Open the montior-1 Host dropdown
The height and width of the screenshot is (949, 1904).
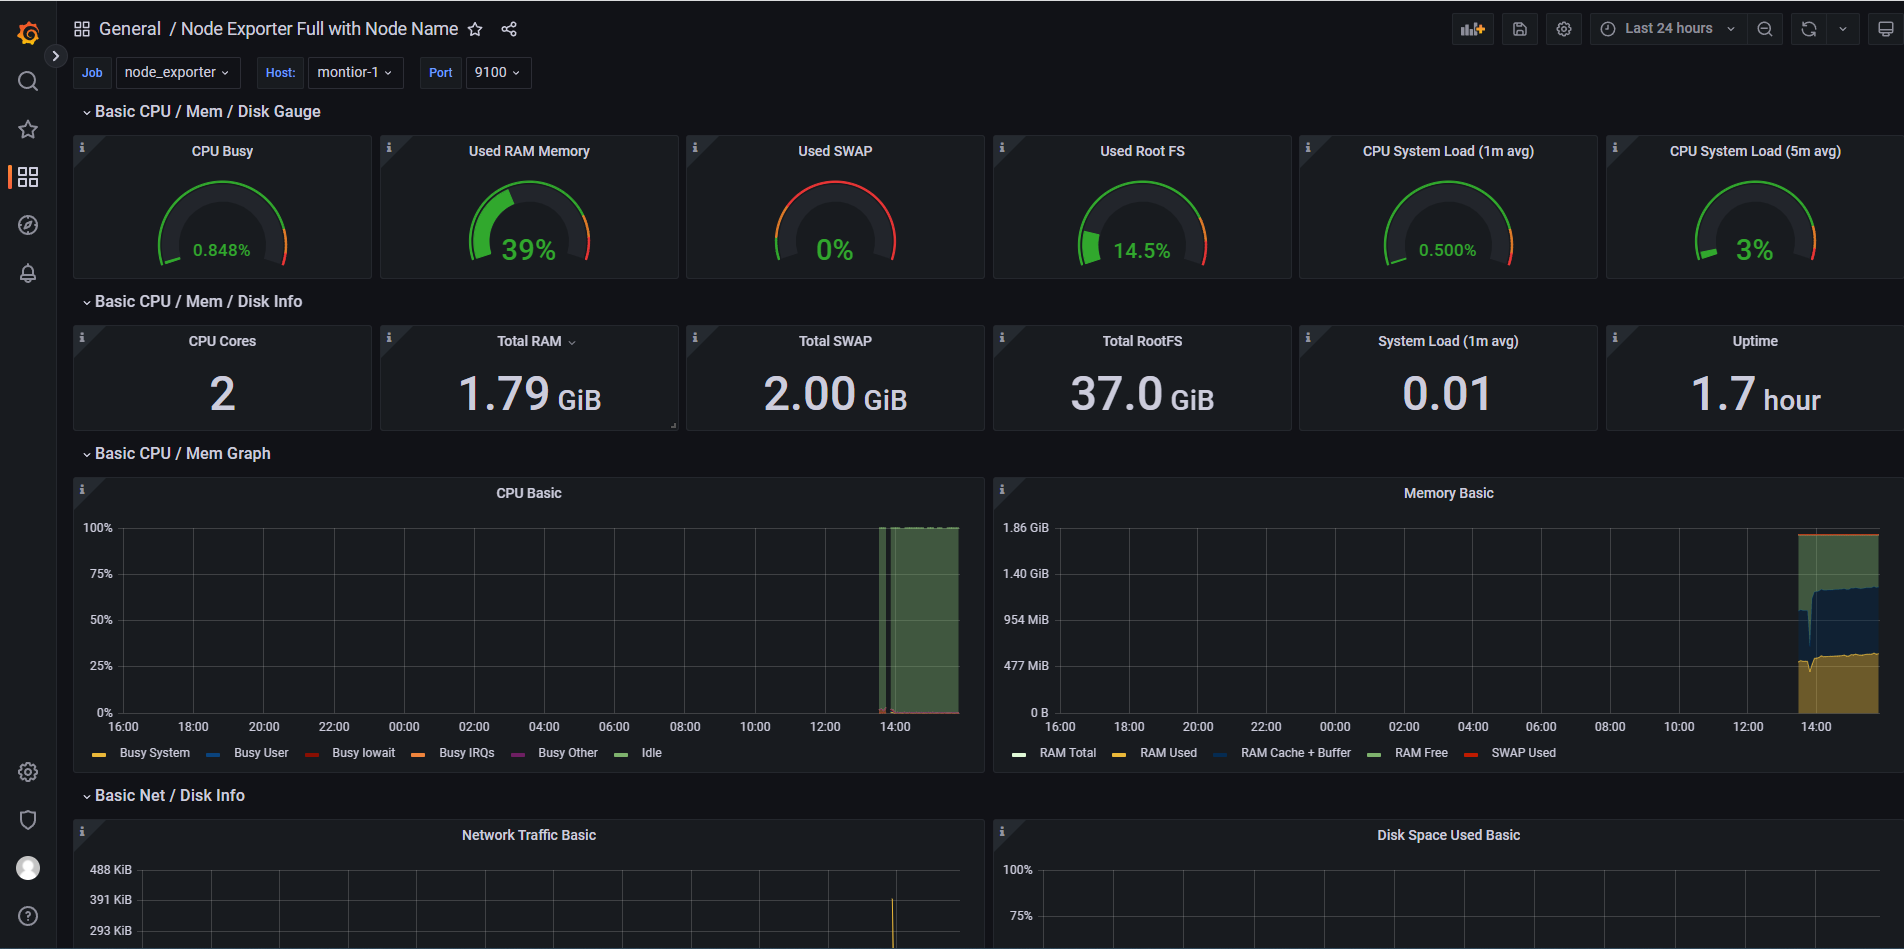click(355, 72)
